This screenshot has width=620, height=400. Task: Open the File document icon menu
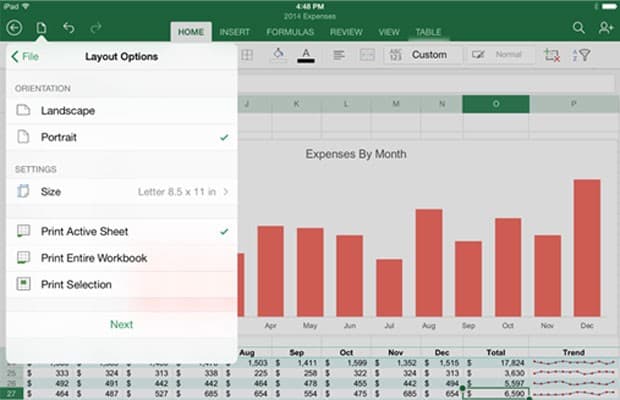(x=42, y=28)
